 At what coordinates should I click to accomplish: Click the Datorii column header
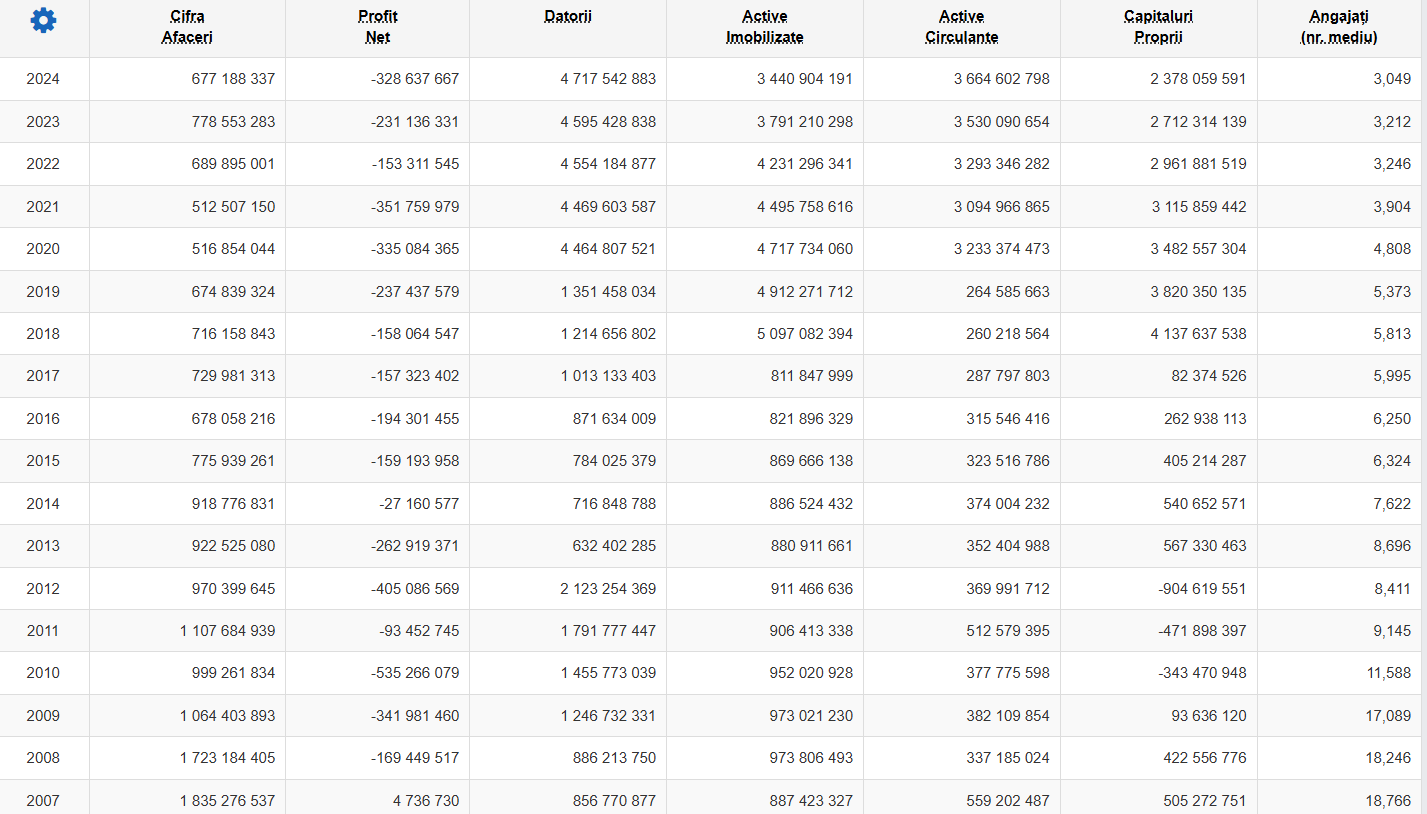[568, 17]
